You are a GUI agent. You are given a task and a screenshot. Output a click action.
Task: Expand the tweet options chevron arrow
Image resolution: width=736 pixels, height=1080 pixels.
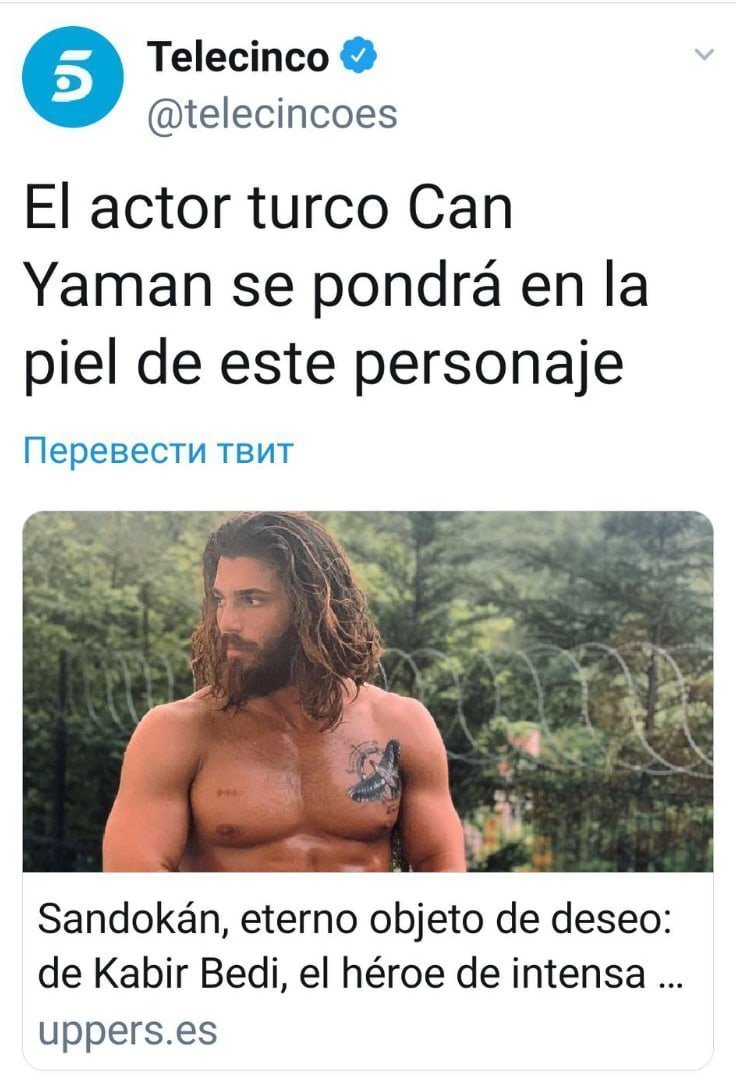pos(704,54)
